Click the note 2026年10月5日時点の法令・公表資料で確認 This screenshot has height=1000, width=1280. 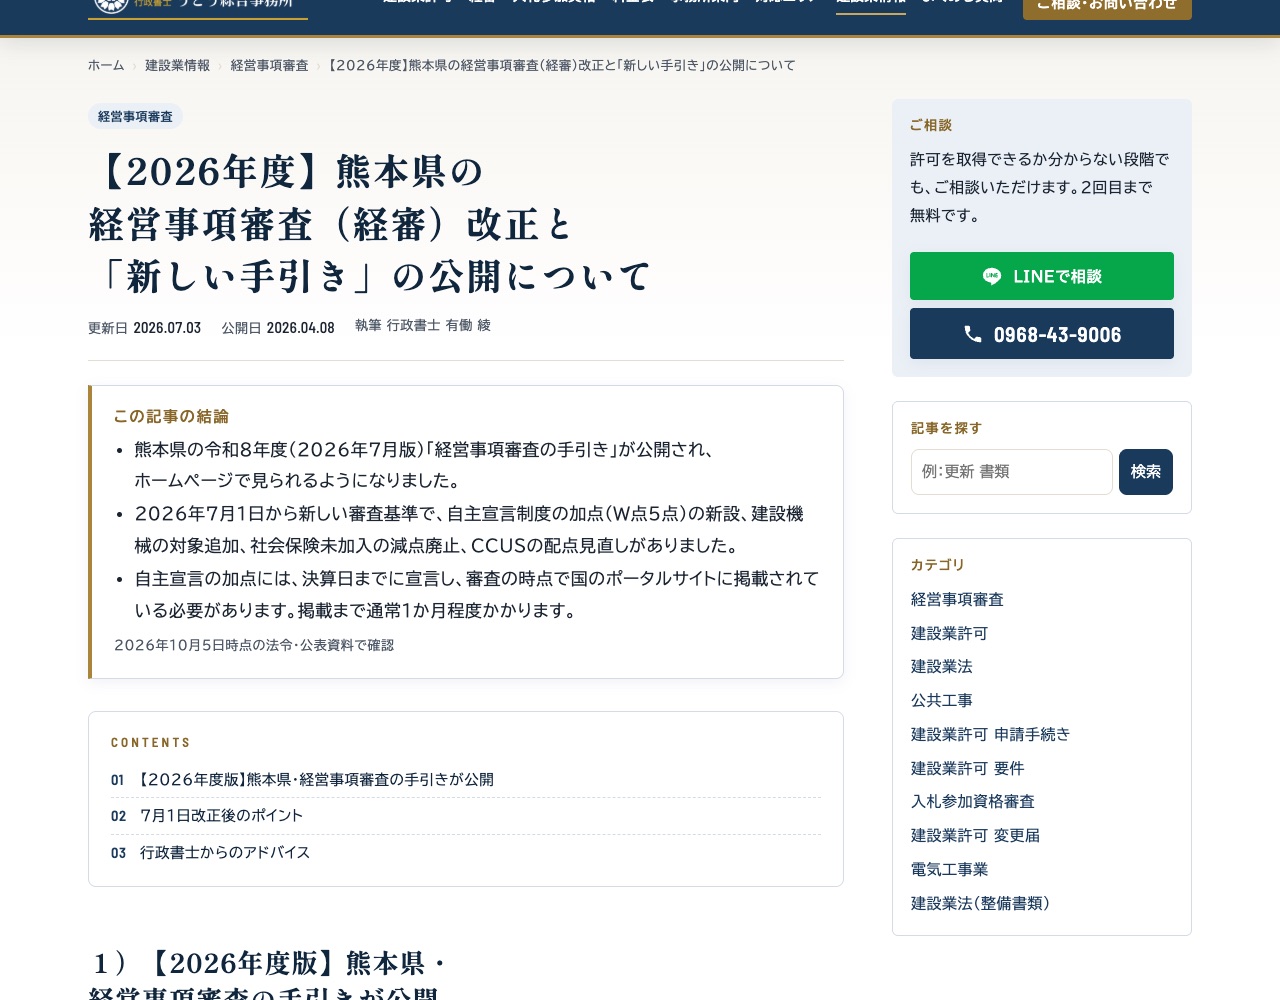pyautogui.click(x=254, y=645)
